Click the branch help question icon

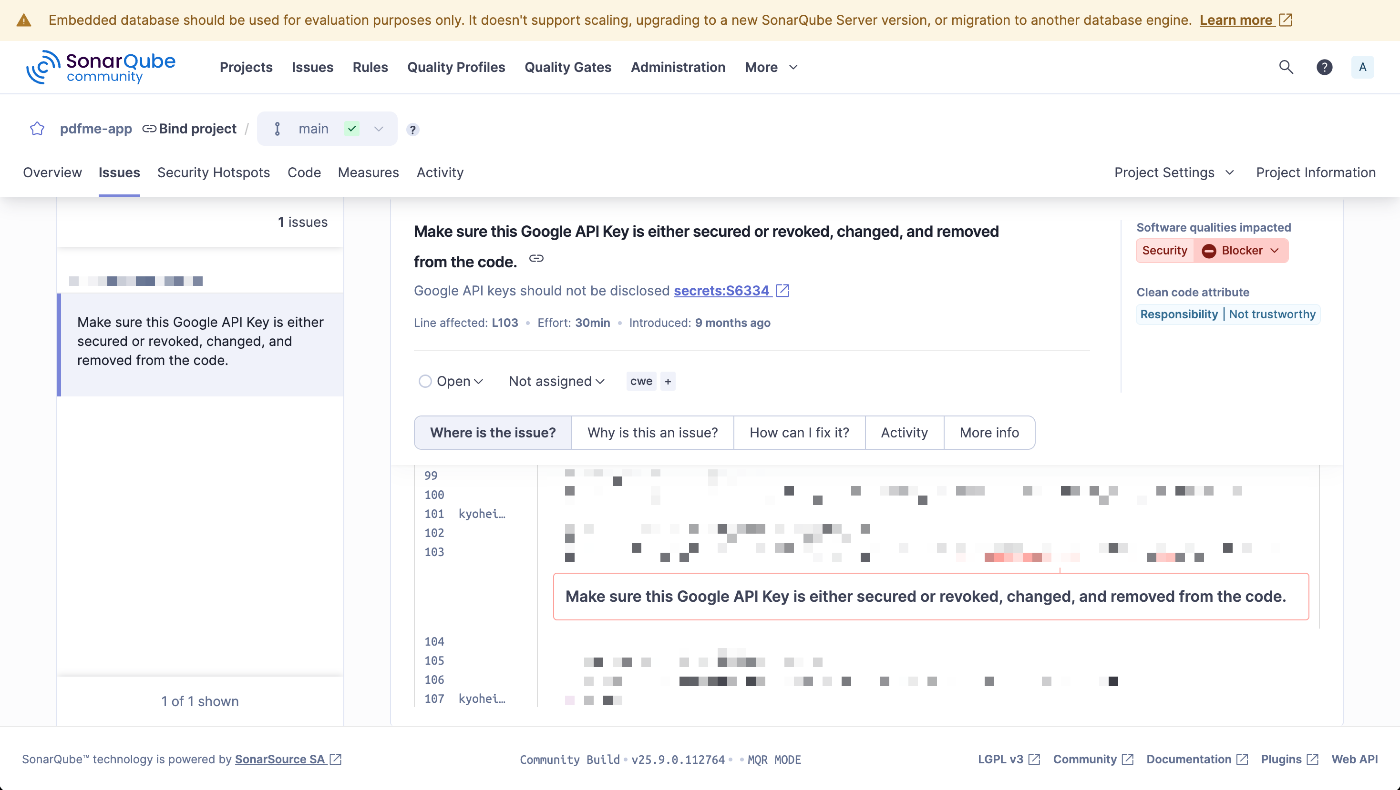point(413,130)
